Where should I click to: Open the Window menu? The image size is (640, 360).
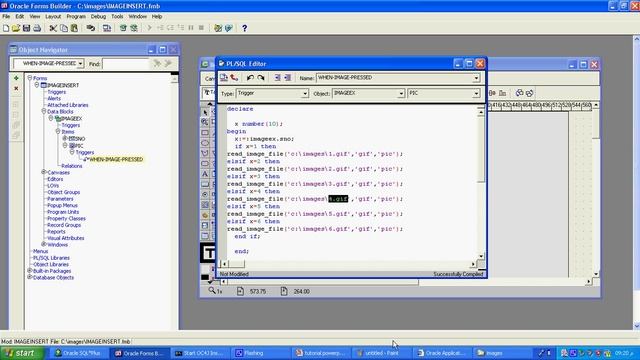pos(138,17)
